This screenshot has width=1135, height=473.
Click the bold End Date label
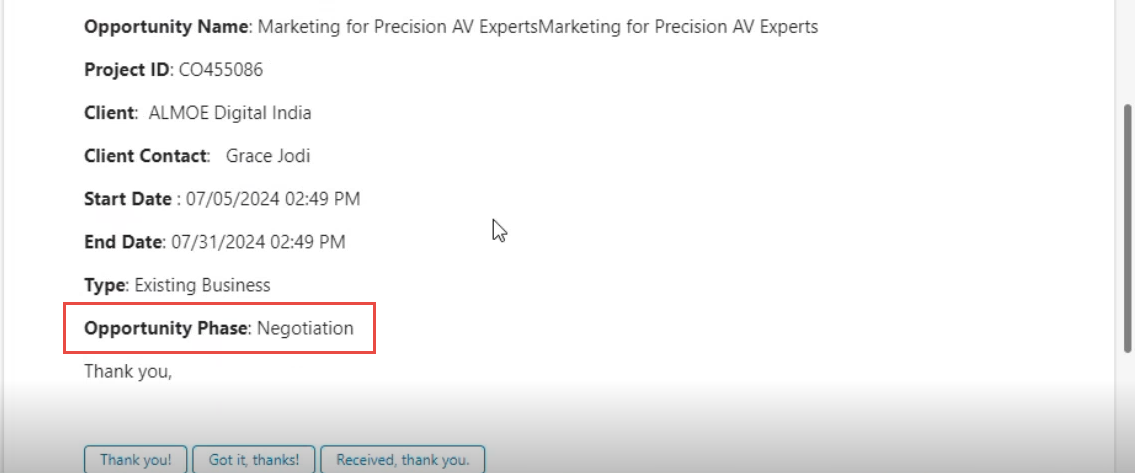click(124, 242)
